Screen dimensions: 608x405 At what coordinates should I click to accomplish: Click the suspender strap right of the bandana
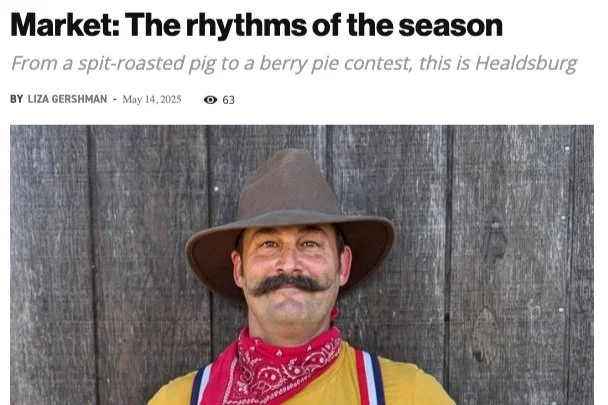(x=370, y=377)
